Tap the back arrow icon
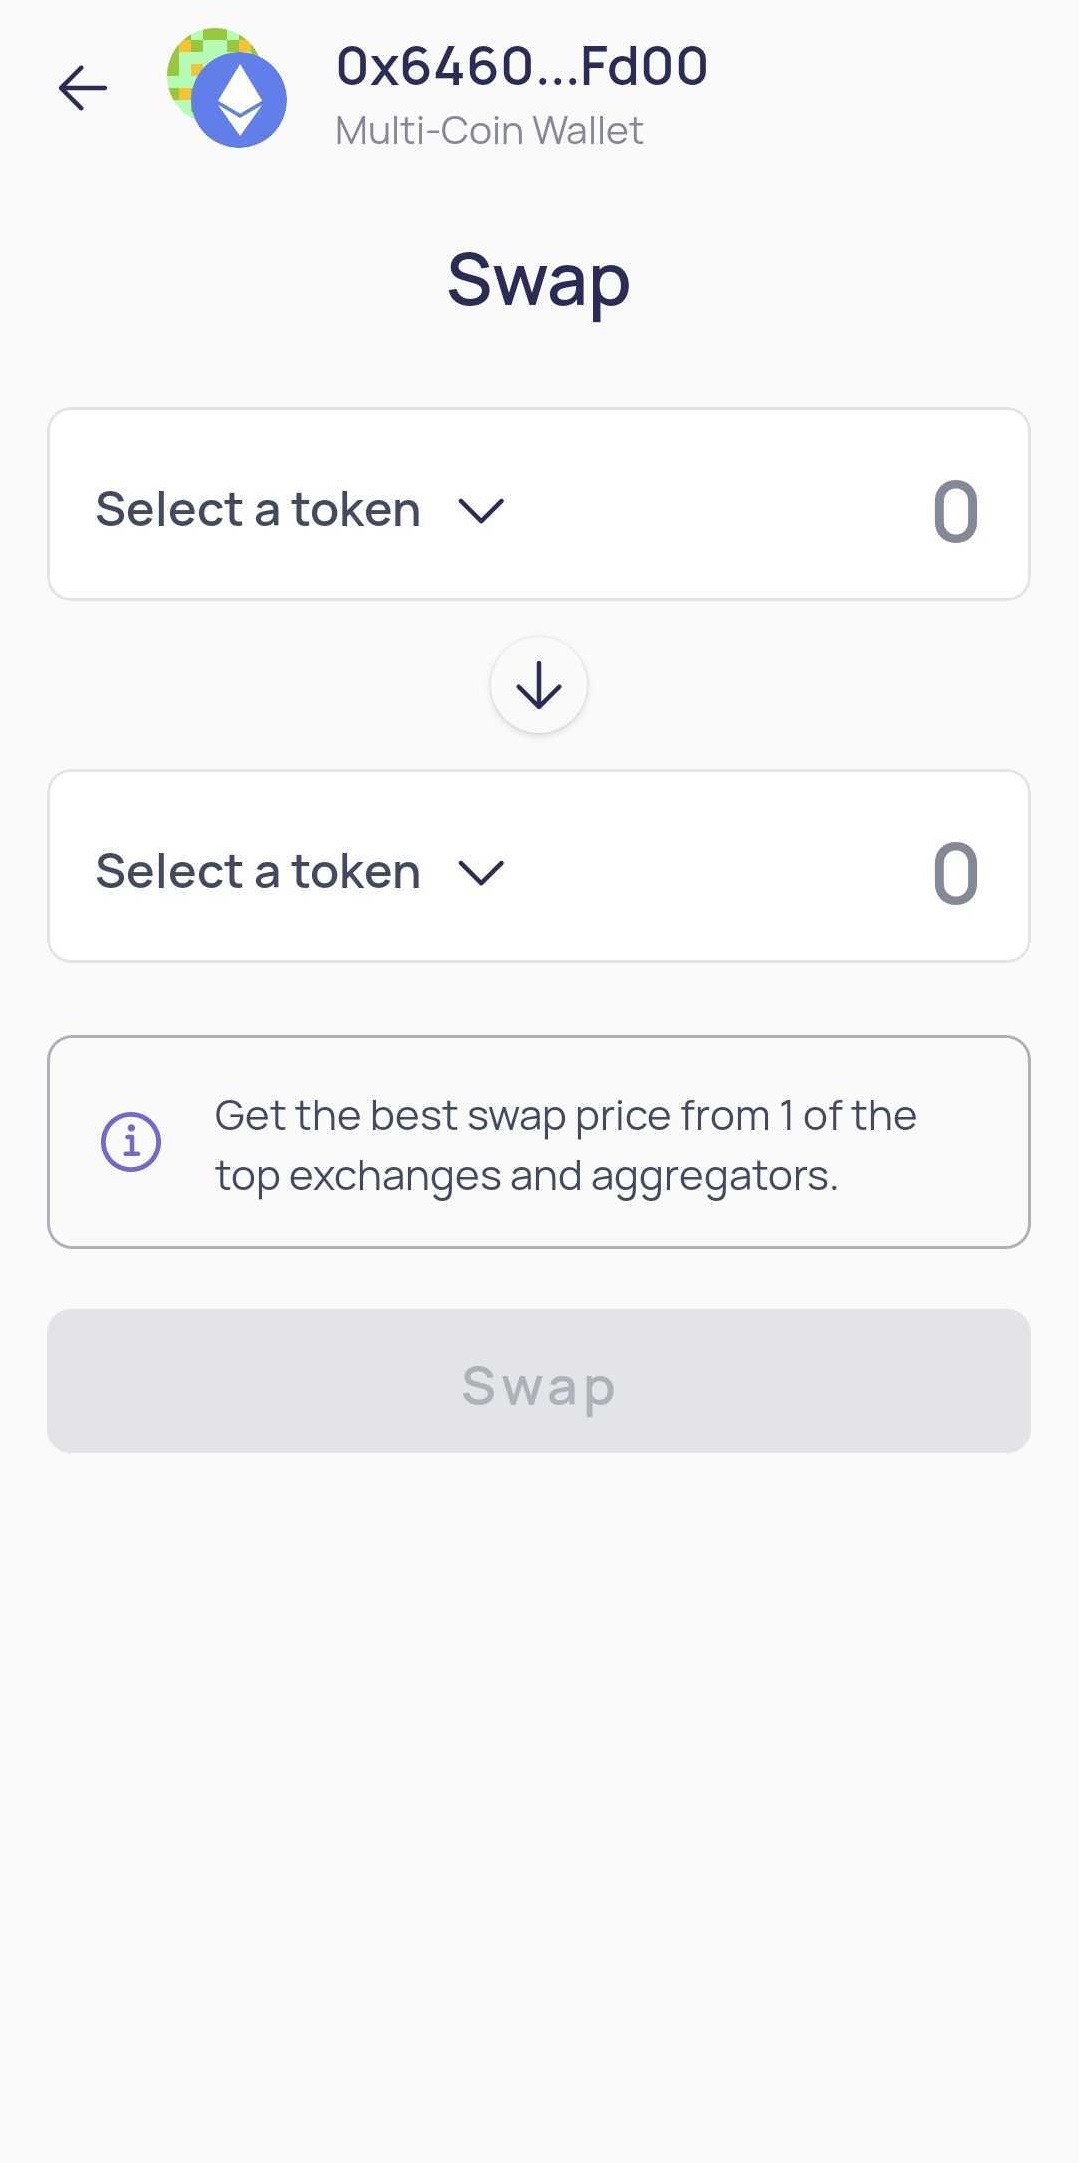 (83, 88)
